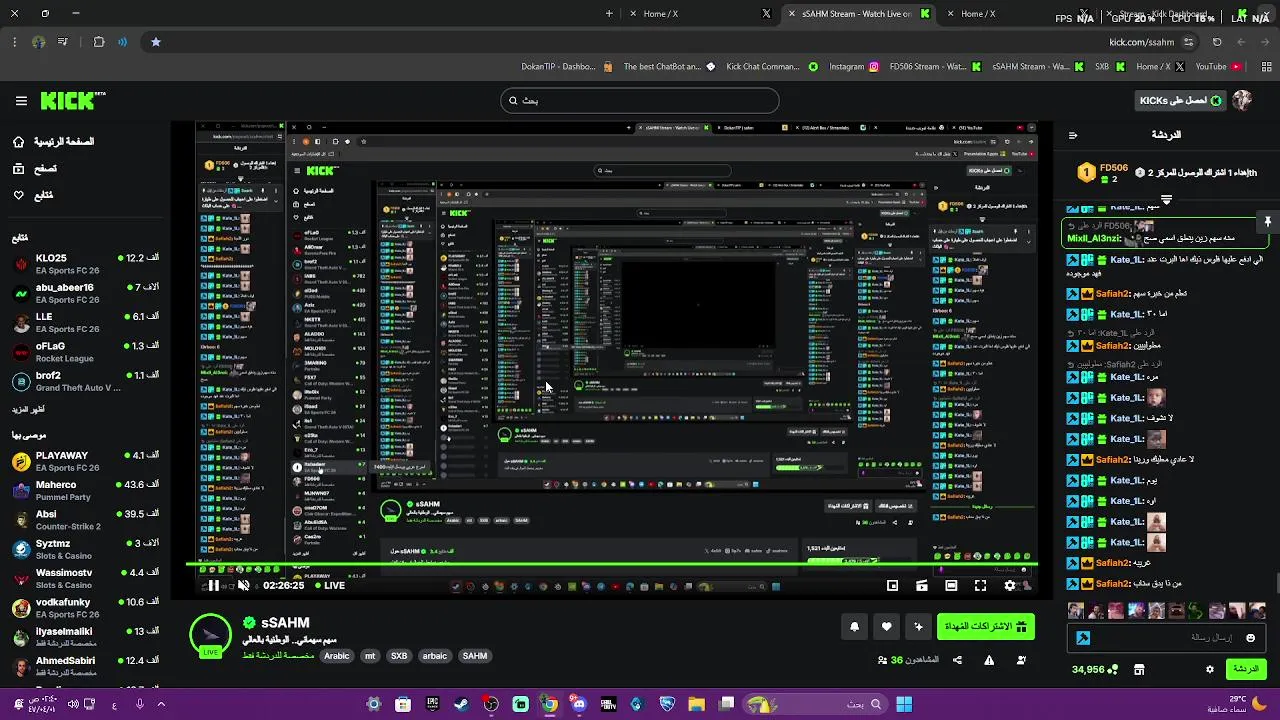Image resolution: width=1280 pixels, height=720 pixels.
Task: Unmute the stream player volume
Action: [x=243, y=586]
